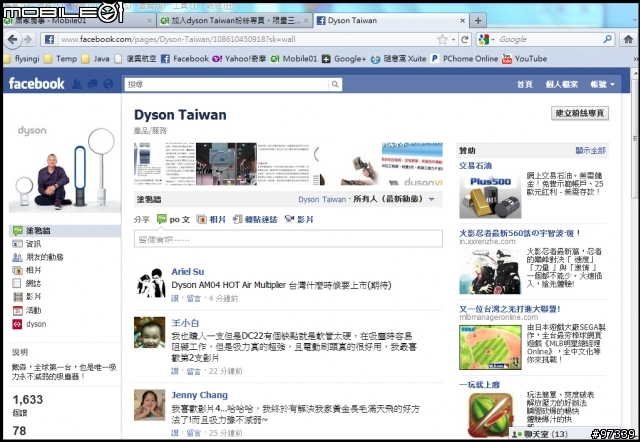
Task: Choose po 文 status share option
Action: (173, 220)
